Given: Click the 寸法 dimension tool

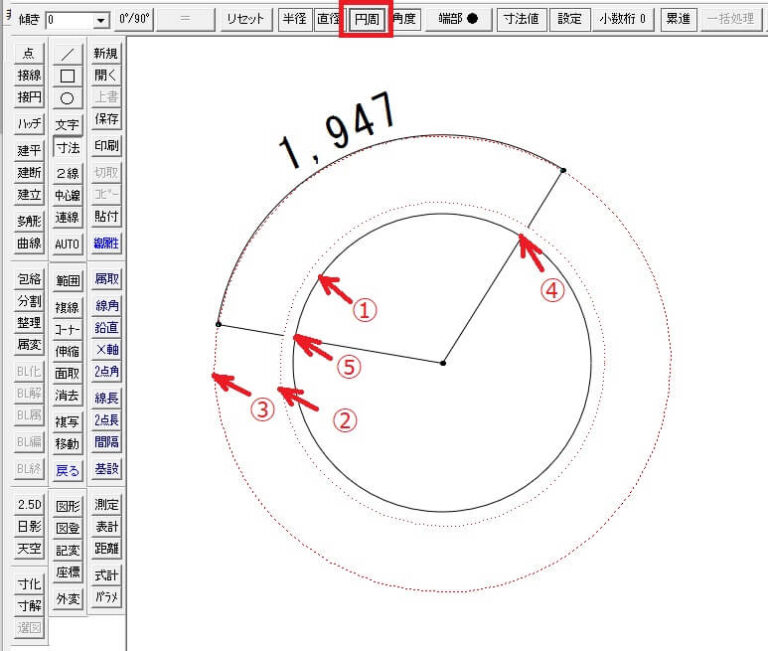Looking at the screenshot, I should (x=67, y=147).
